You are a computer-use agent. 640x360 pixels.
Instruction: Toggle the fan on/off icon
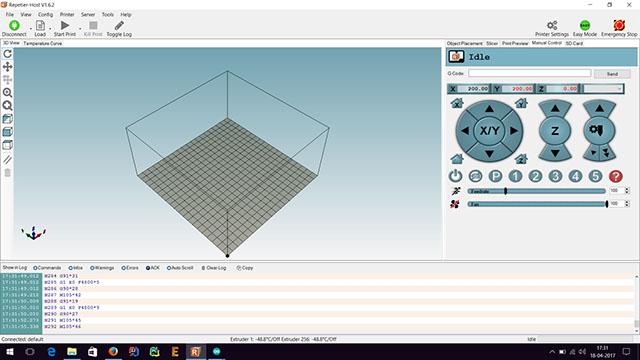(x=455, y=204)
